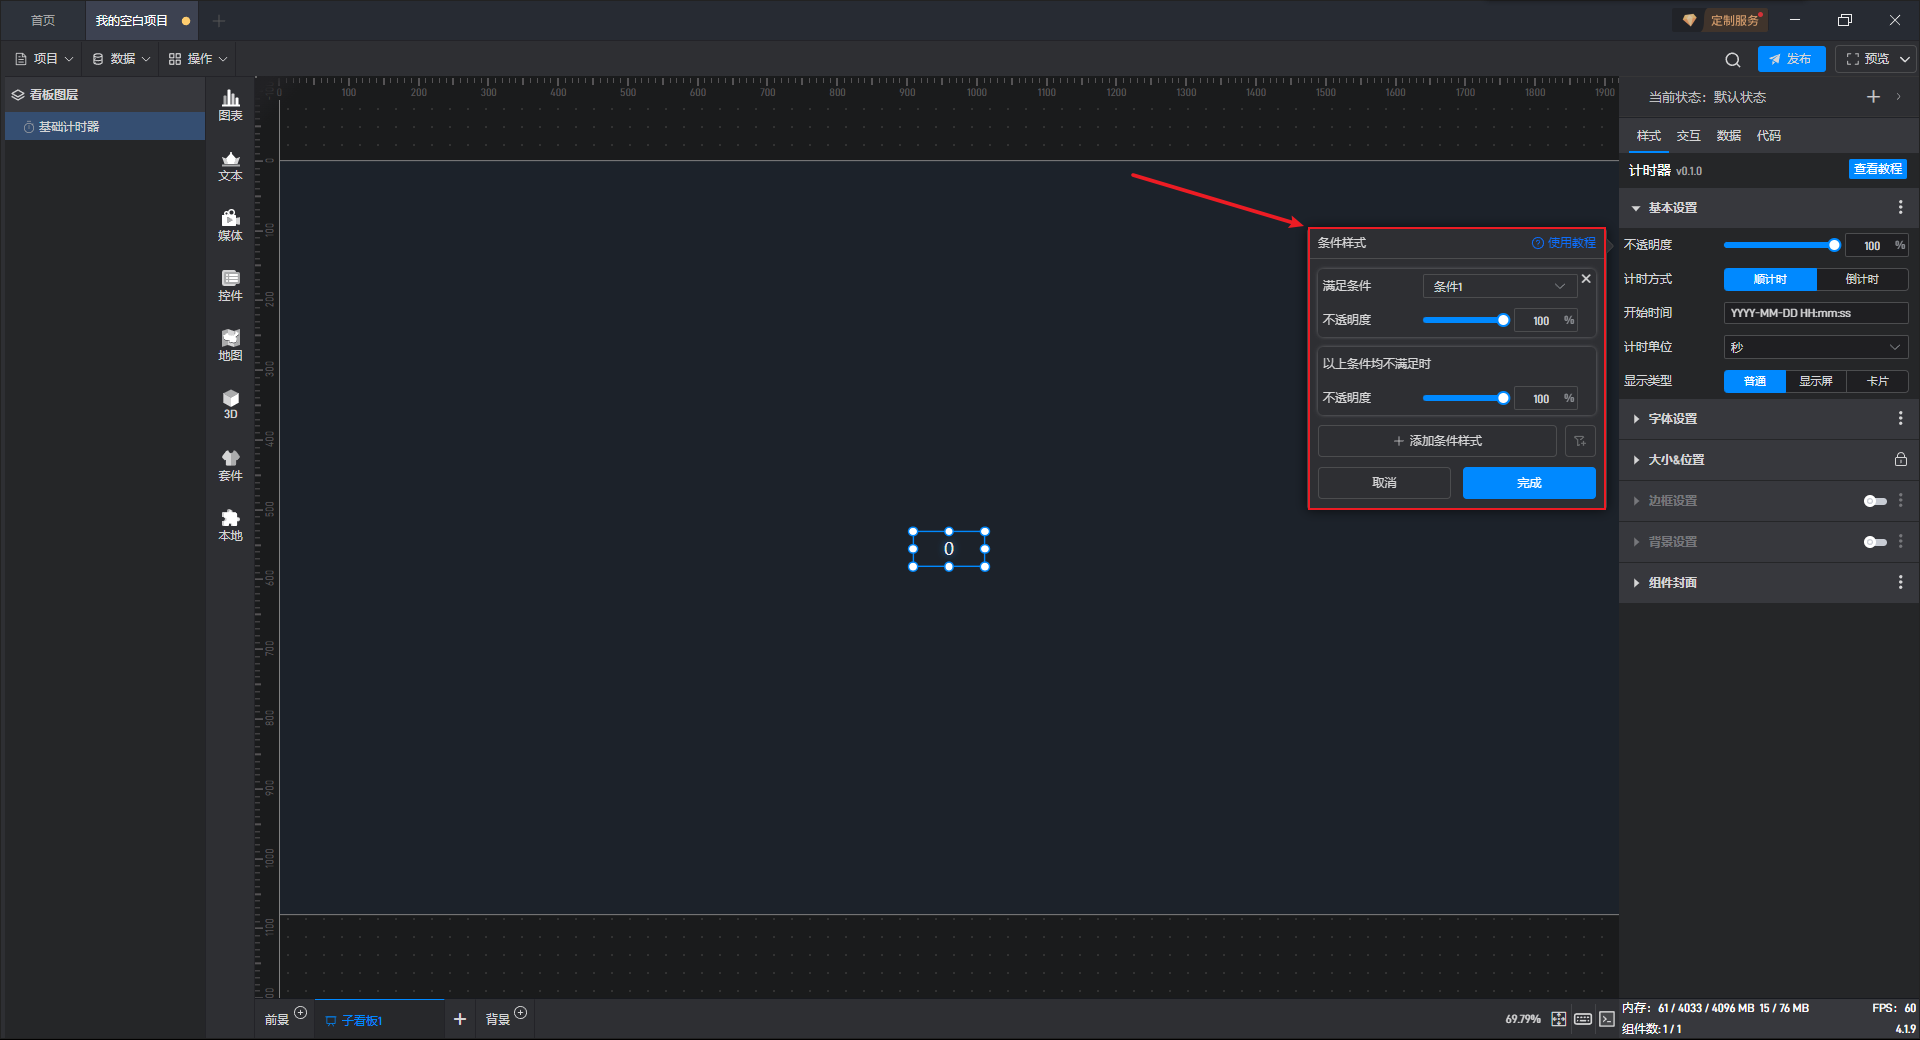Open the 套件 kit component panel
1920x1040 pixels.
coord(230,465)
